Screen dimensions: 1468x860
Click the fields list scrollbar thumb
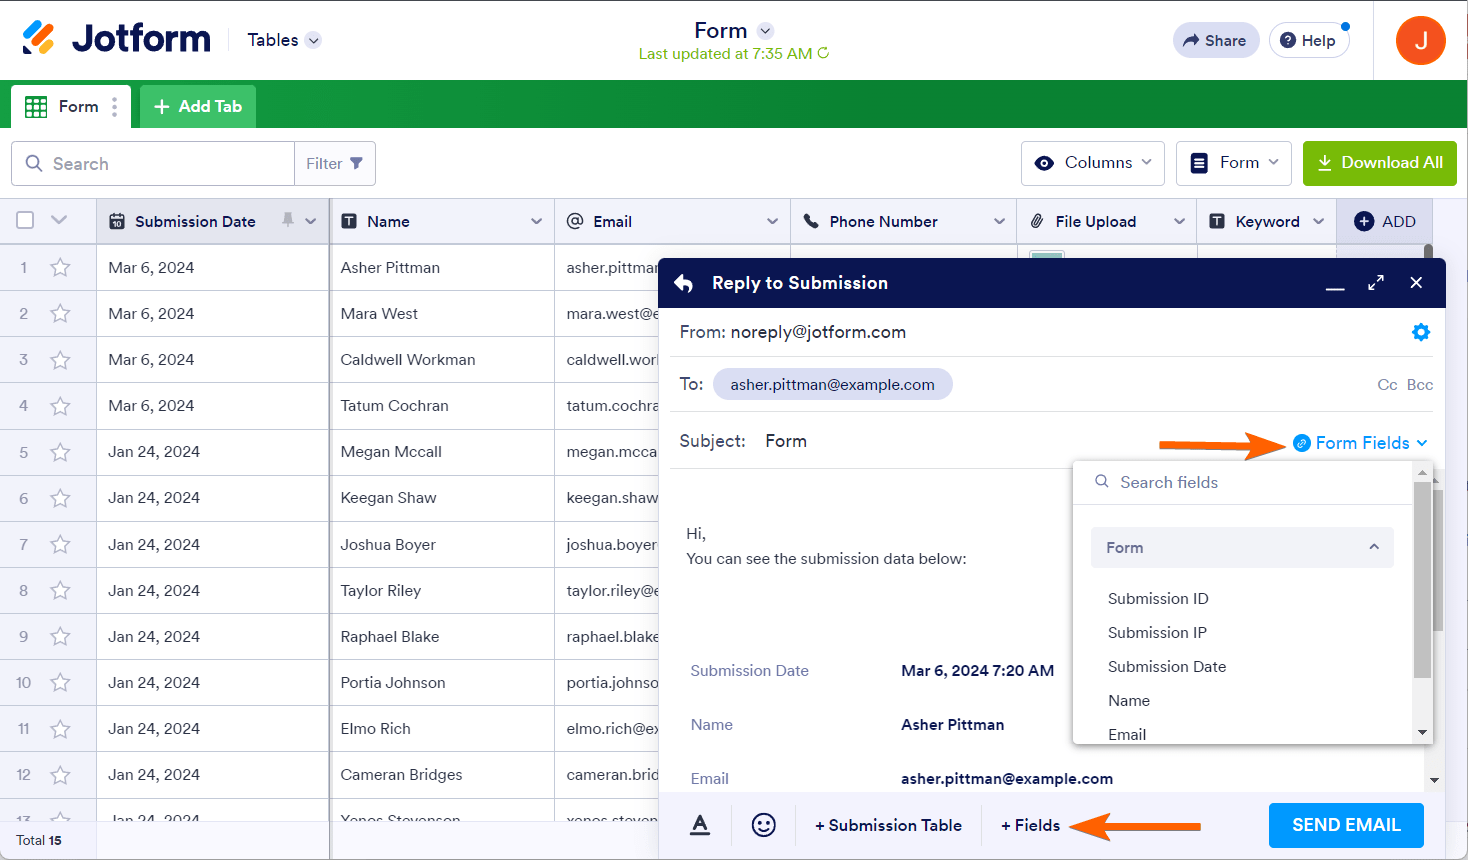point(1422,580)
